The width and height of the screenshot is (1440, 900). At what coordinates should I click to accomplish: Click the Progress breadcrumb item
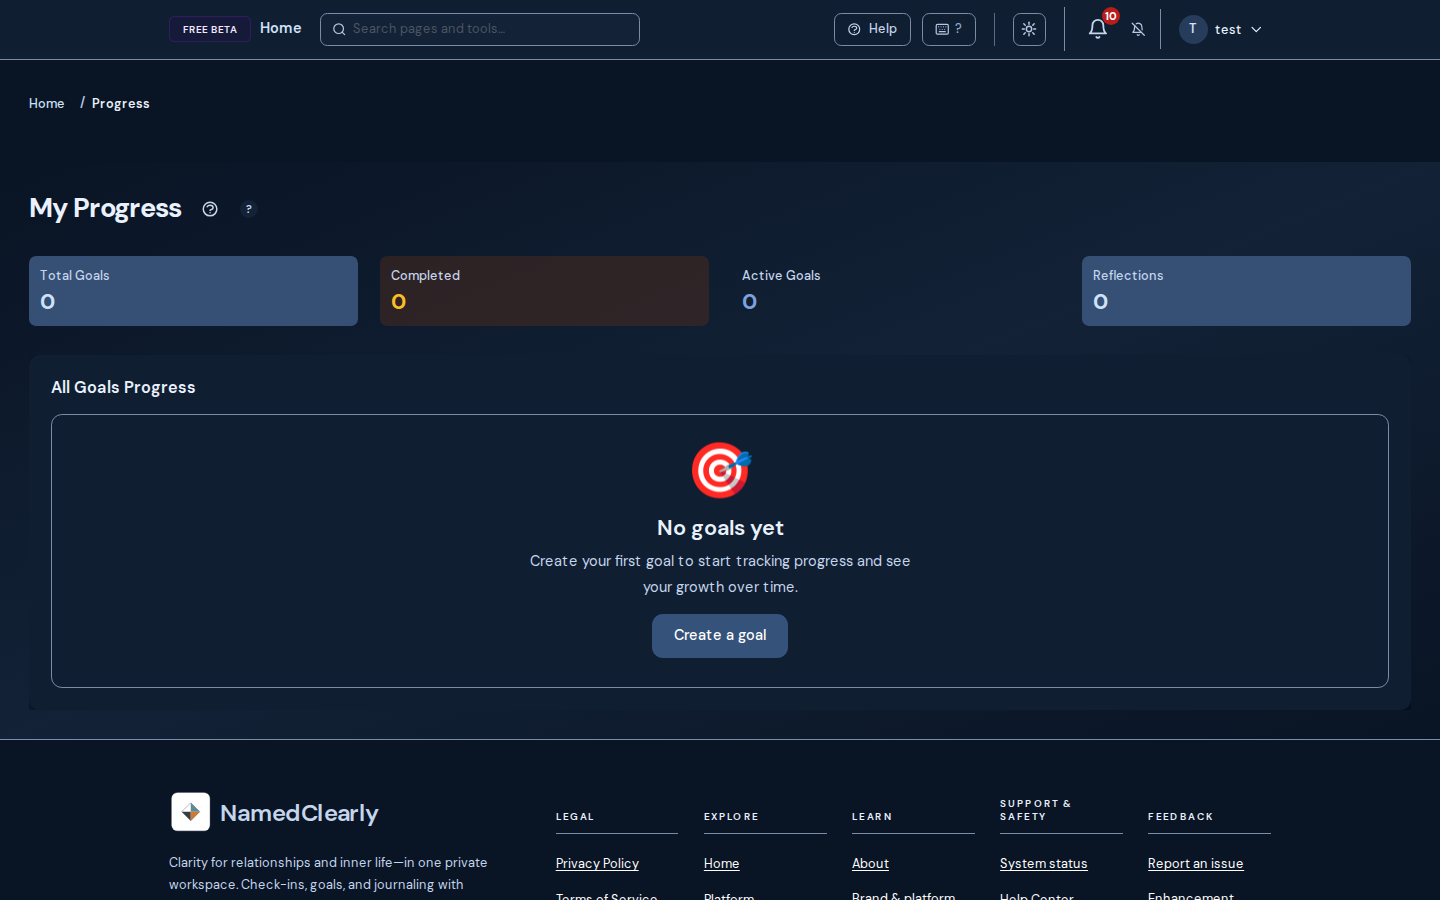coord(121,103)
